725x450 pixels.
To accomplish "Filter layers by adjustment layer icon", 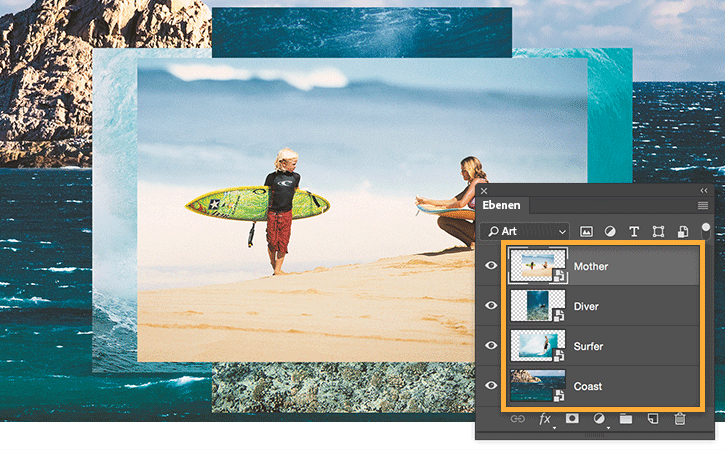I will pyautogui.click(x=610, y=232).
